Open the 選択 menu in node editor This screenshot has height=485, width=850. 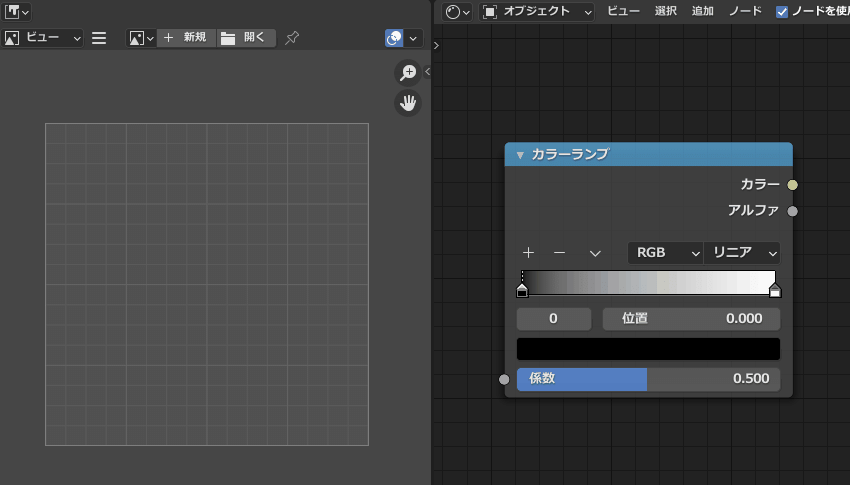(666, 12)
